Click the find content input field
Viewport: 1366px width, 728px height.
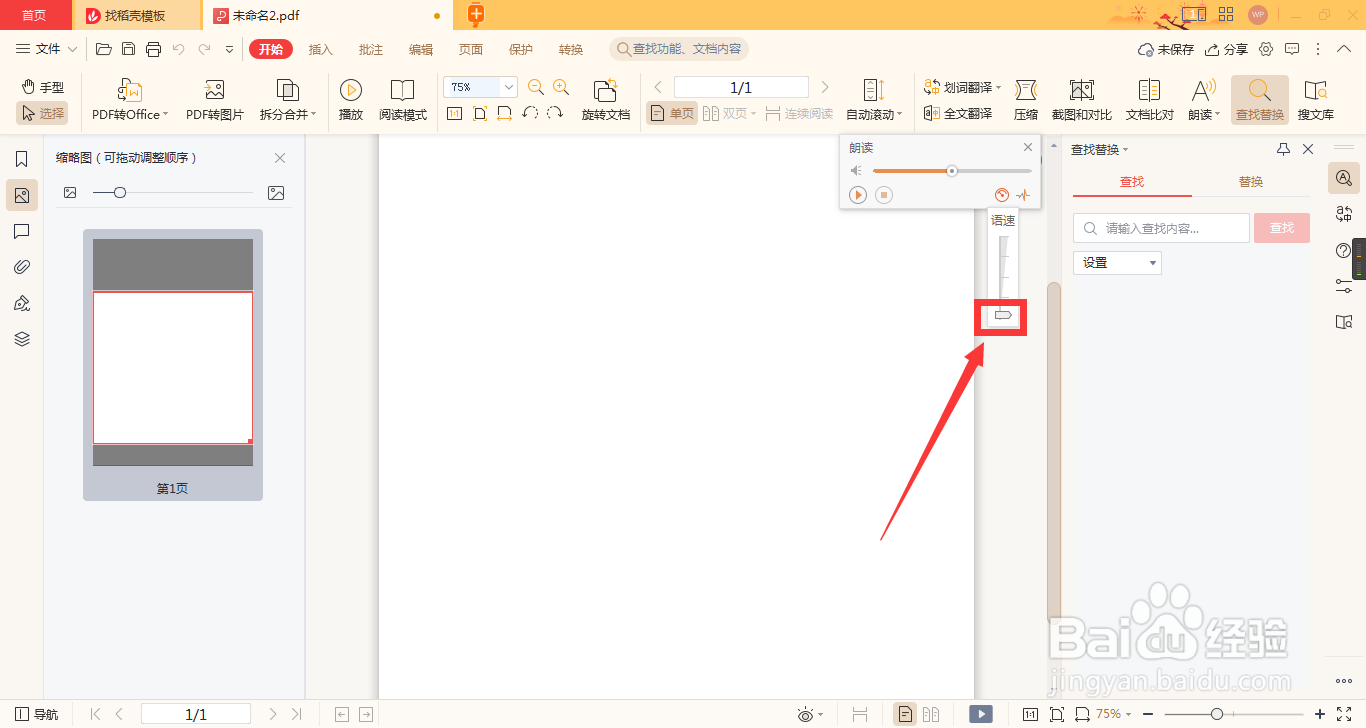click(1161, 228)
